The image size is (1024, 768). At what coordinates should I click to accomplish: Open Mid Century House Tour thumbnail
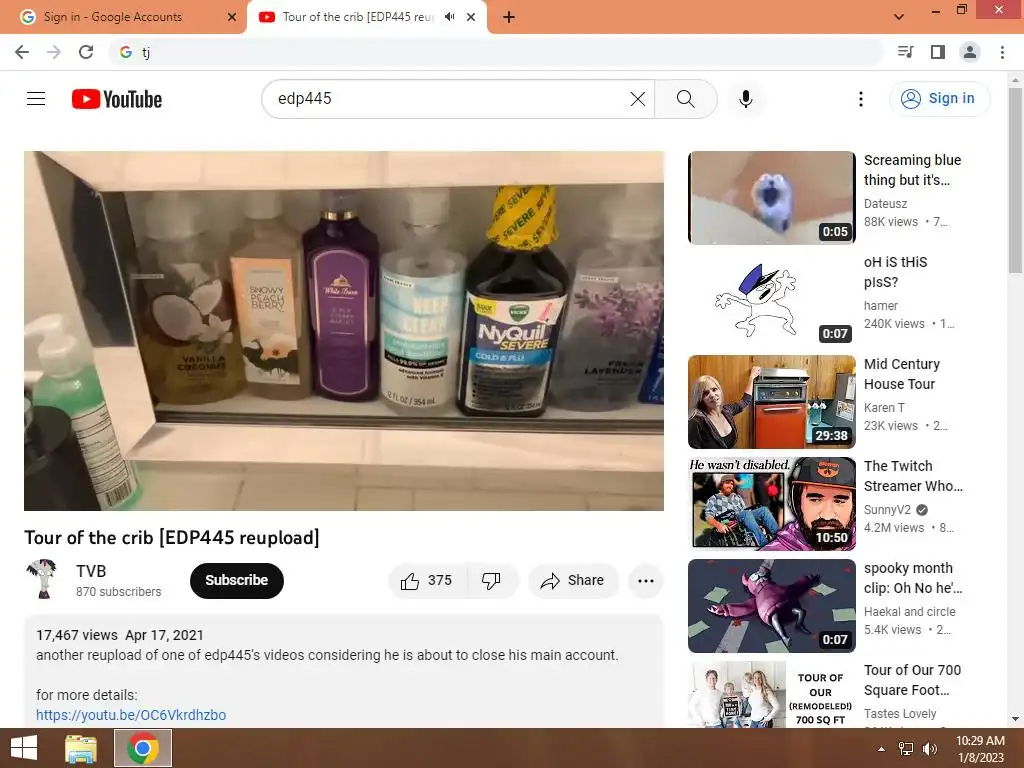pyautogui.click(x=771, y=402)
